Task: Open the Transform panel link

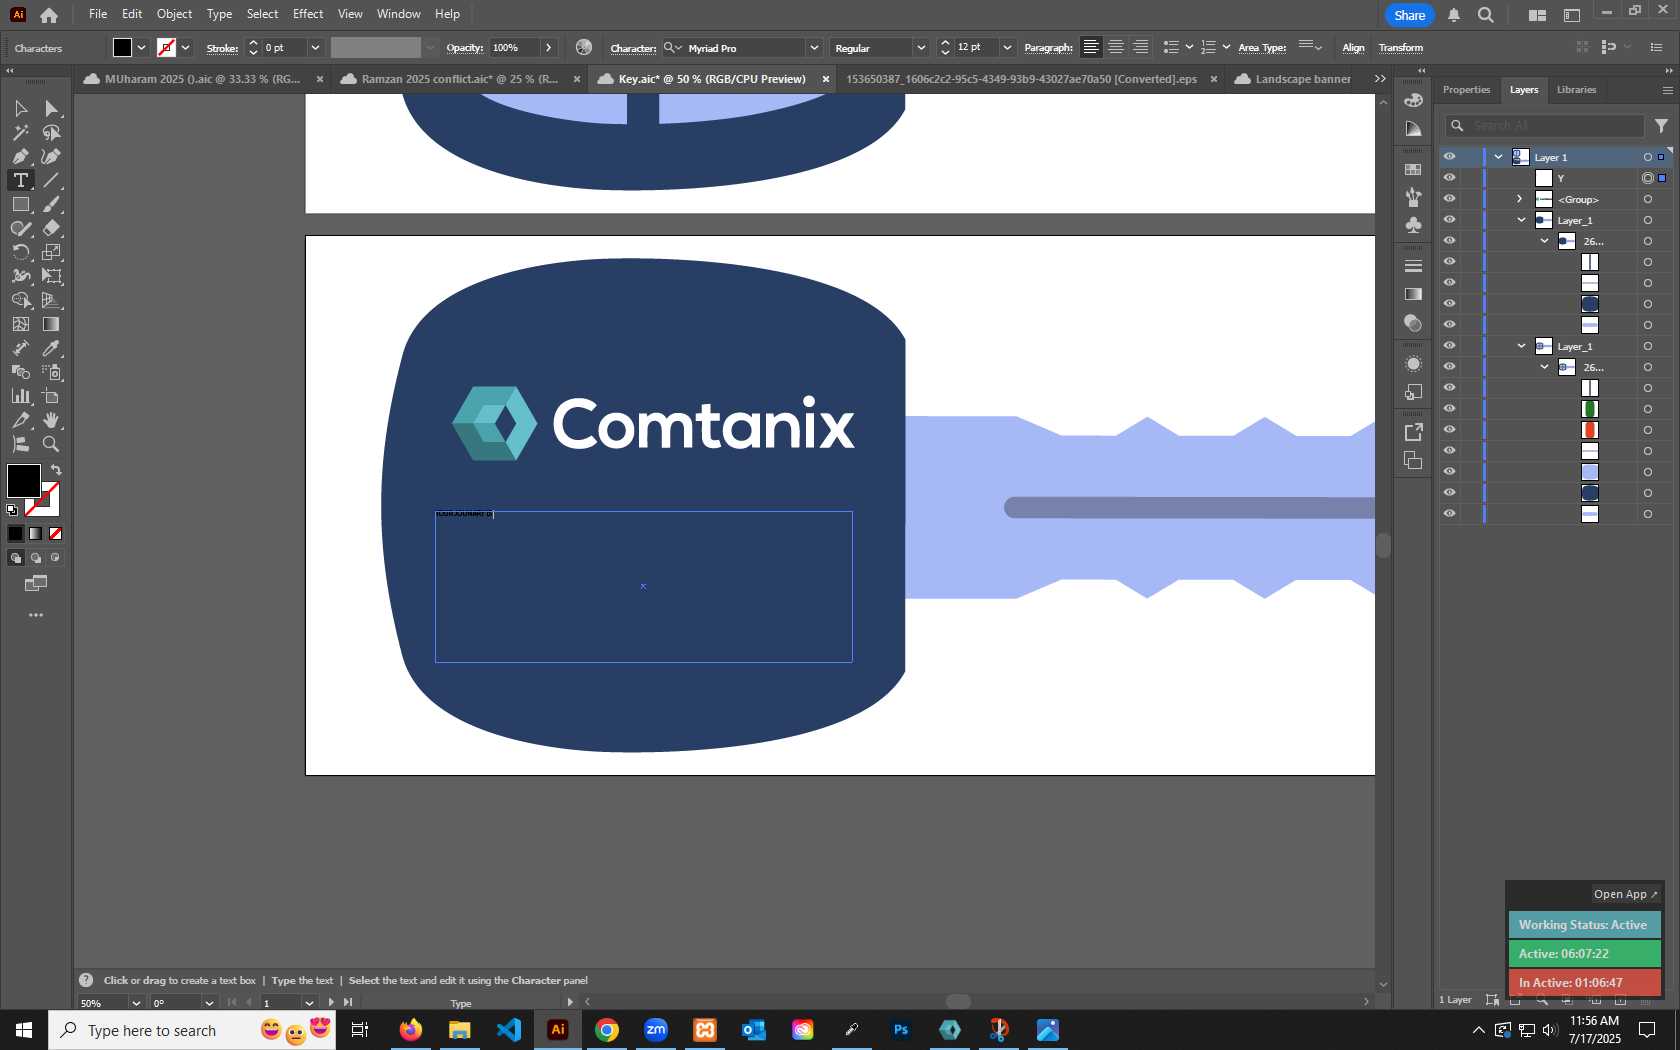Action: (x=1400, y=48)
